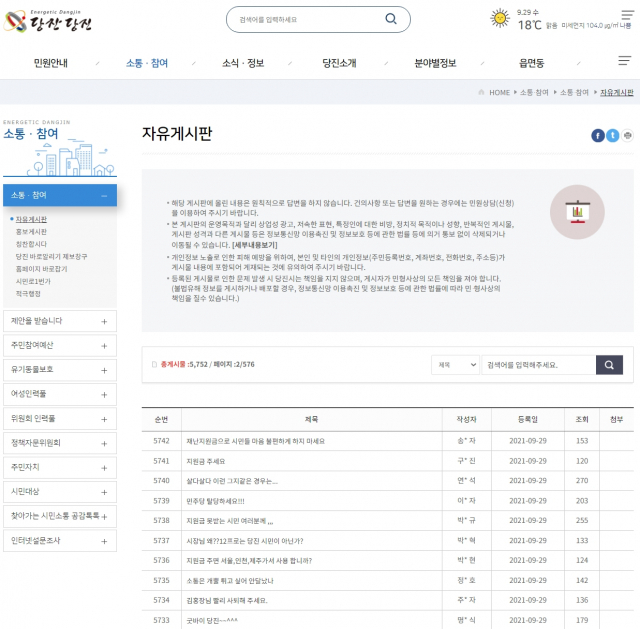Collapse the 소통·참여 sidebar section
The height and width of the screenshot is (629, 640).
point(104,196)
